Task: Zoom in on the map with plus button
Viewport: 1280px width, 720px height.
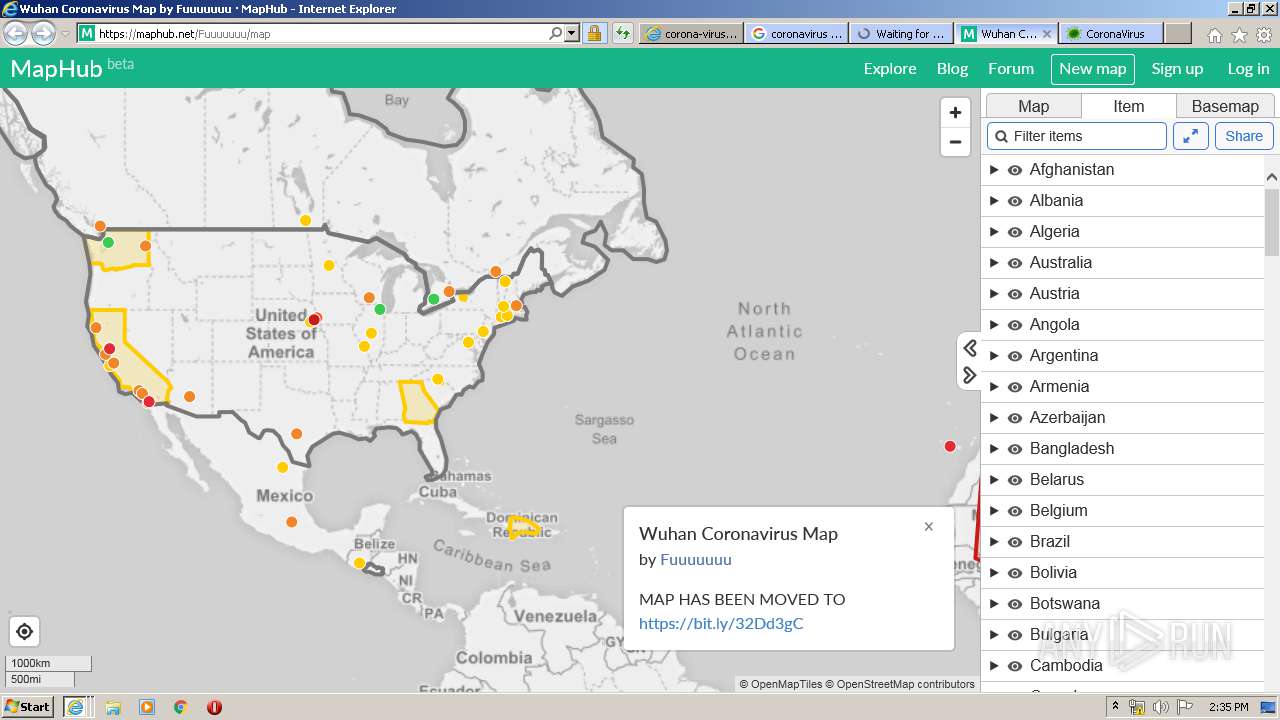Action: (x=955, y=113)
